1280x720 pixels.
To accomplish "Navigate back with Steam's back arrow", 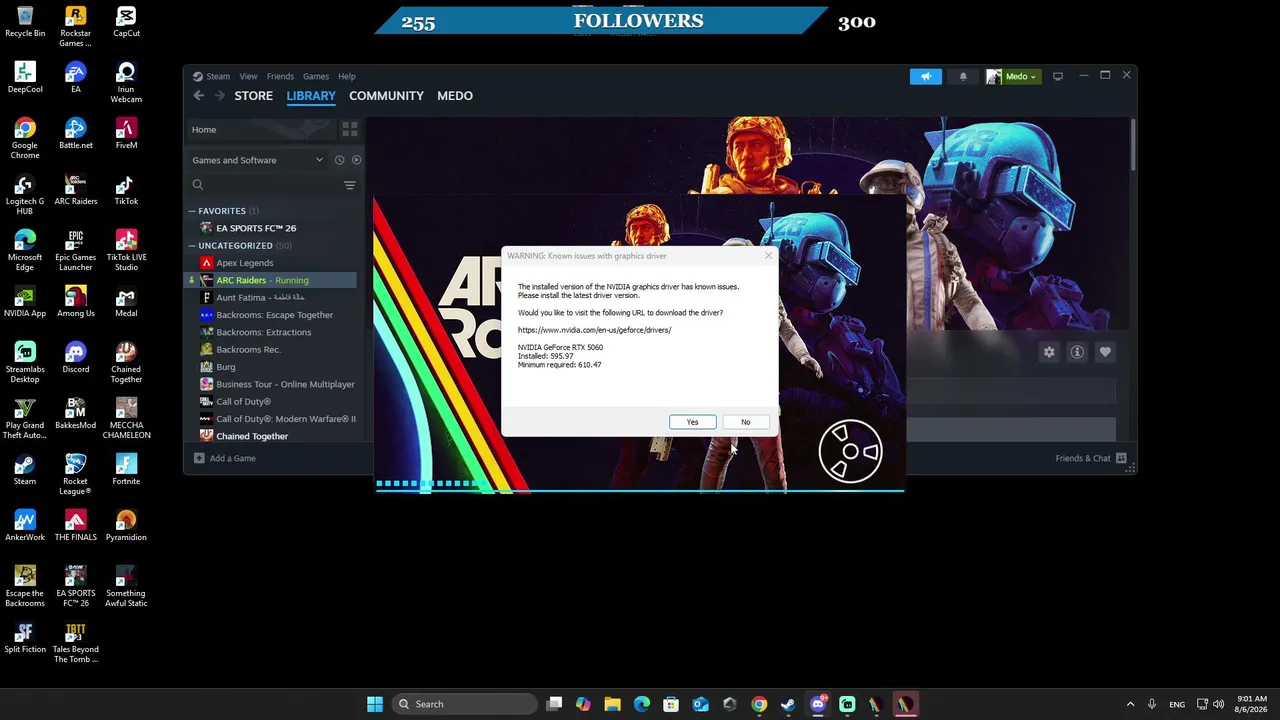I will tap(198, 96).
